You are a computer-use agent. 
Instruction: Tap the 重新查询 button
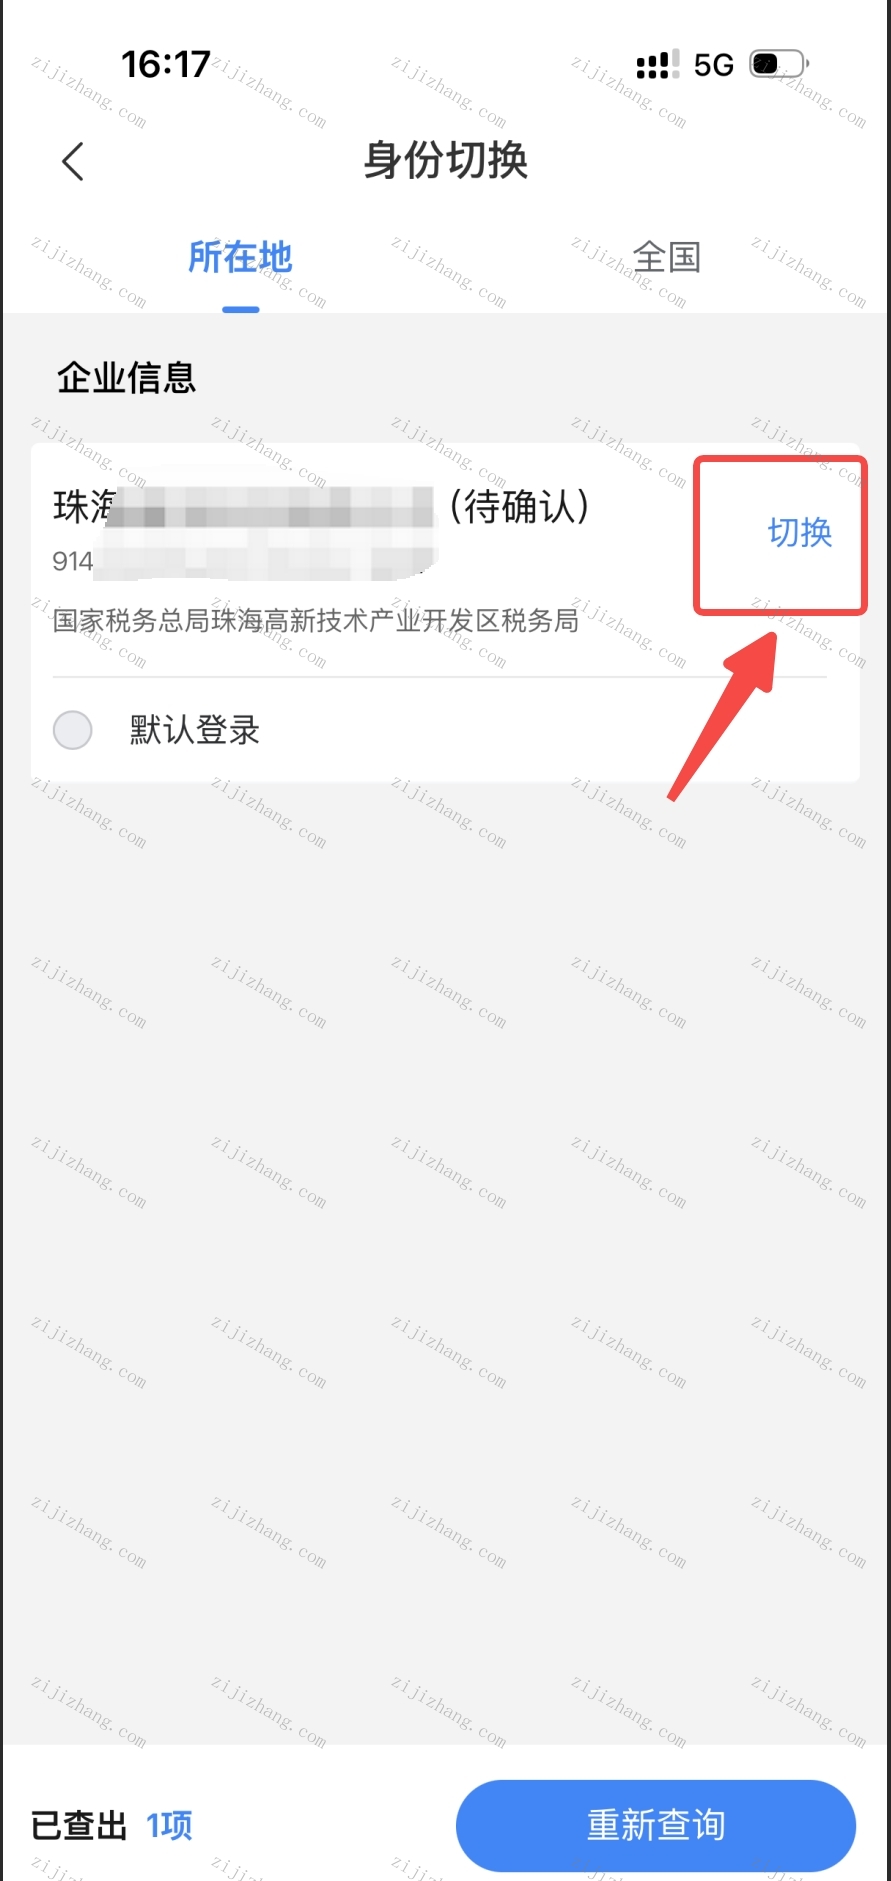coord(656,1825)
